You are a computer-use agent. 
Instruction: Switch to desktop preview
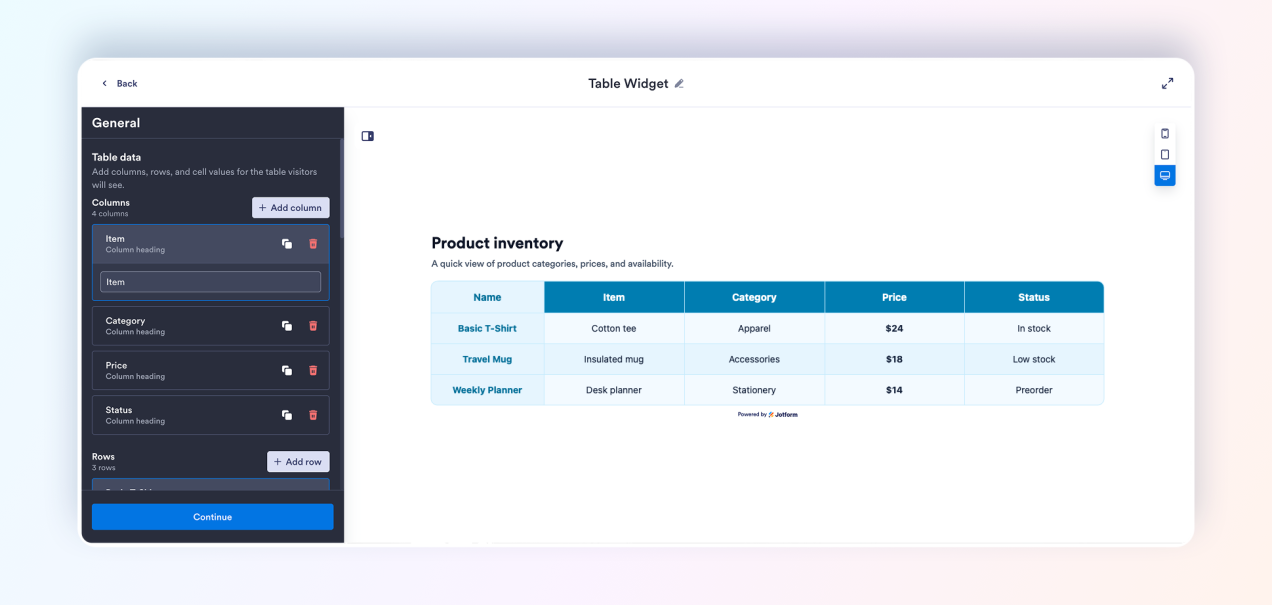(x=1165, y=176)
